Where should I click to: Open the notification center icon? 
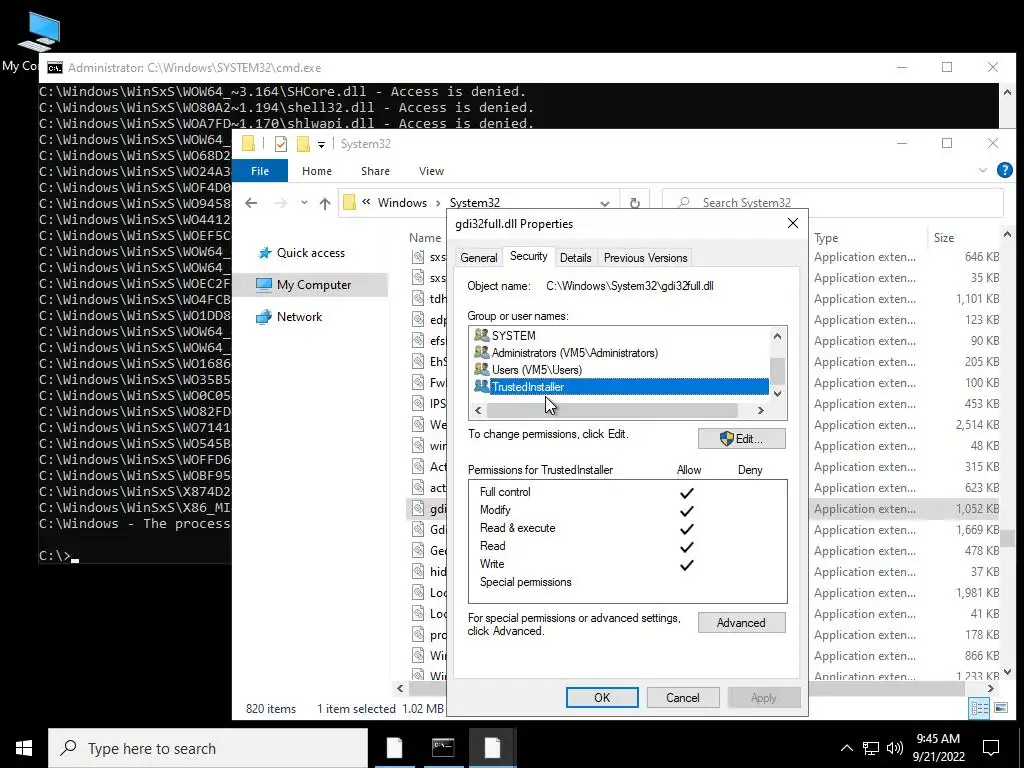click(x=991, y=748)
